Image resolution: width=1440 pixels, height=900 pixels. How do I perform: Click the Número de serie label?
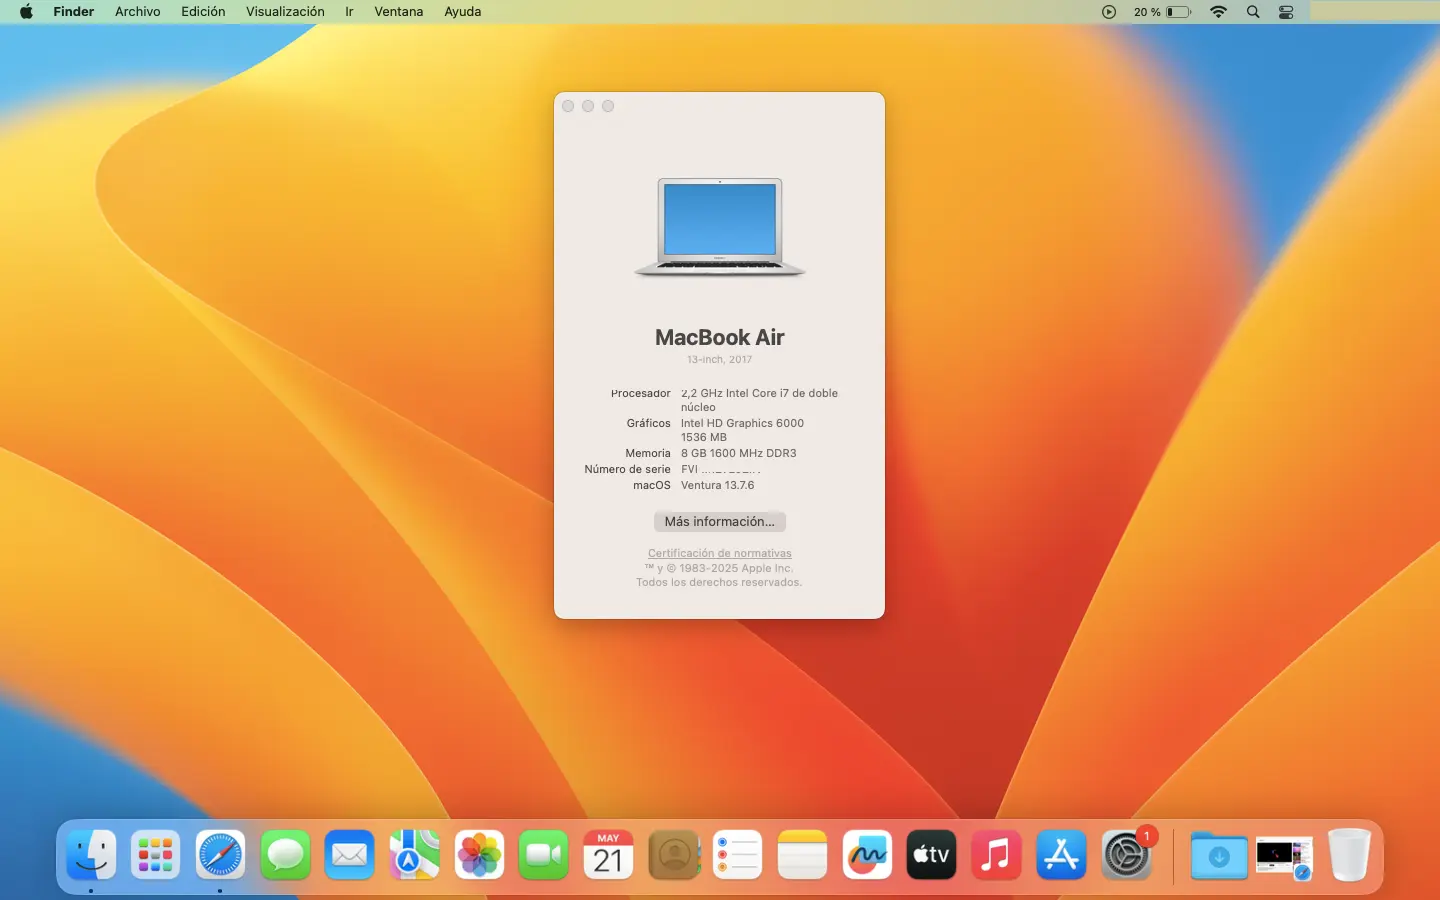pyautogui.click(x=627, y=470)
